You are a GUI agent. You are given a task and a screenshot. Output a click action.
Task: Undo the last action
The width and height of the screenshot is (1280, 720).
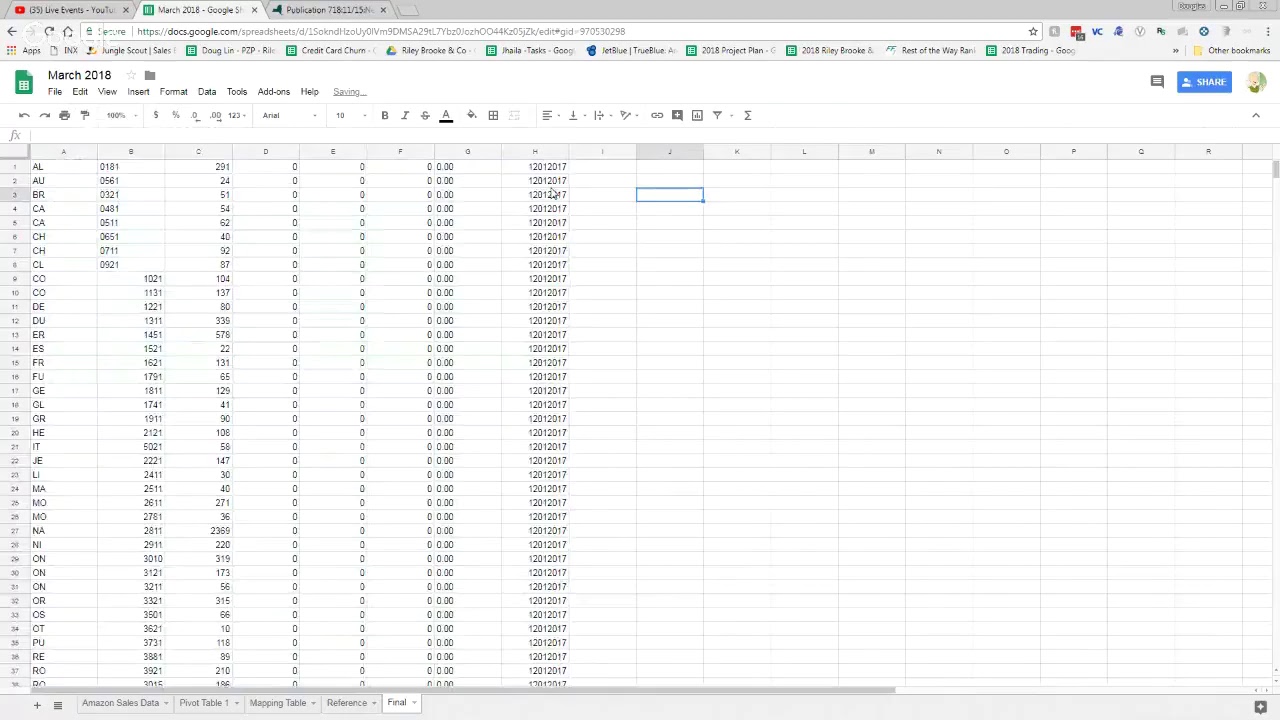24,115
